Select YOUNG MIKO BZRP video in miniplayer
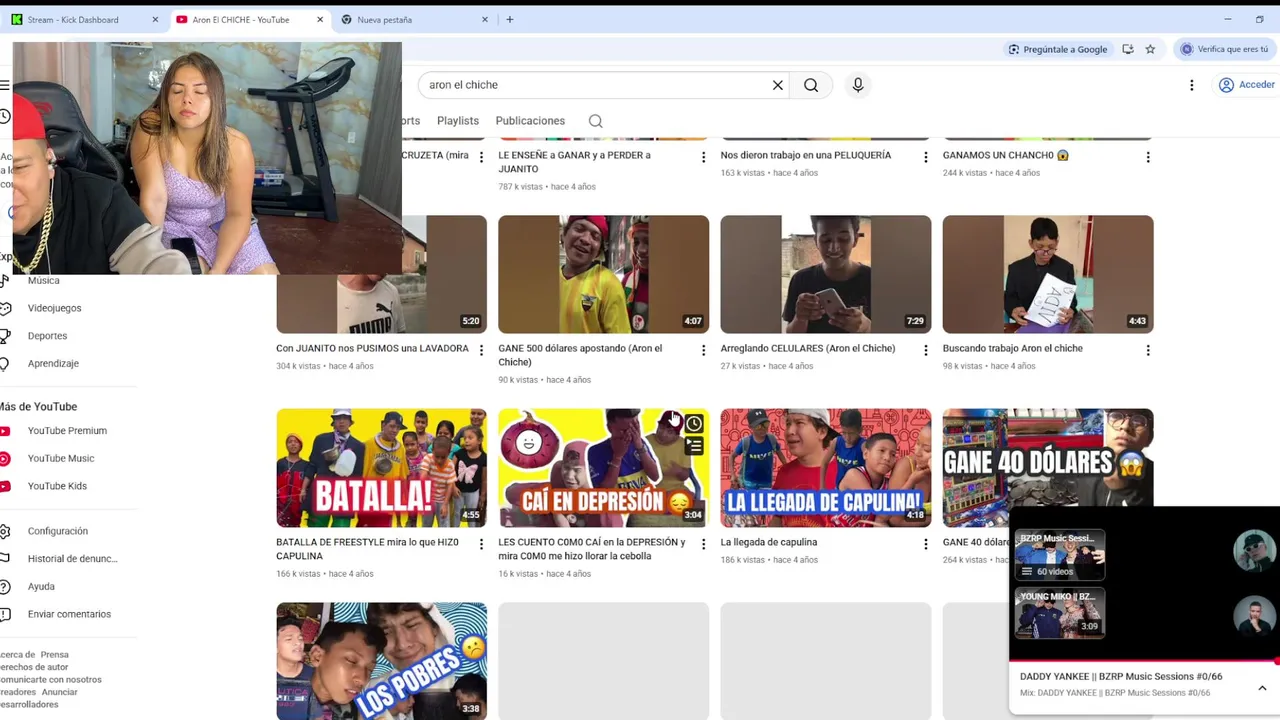The image size is (1280, 720). click(x=1060, y=612)
